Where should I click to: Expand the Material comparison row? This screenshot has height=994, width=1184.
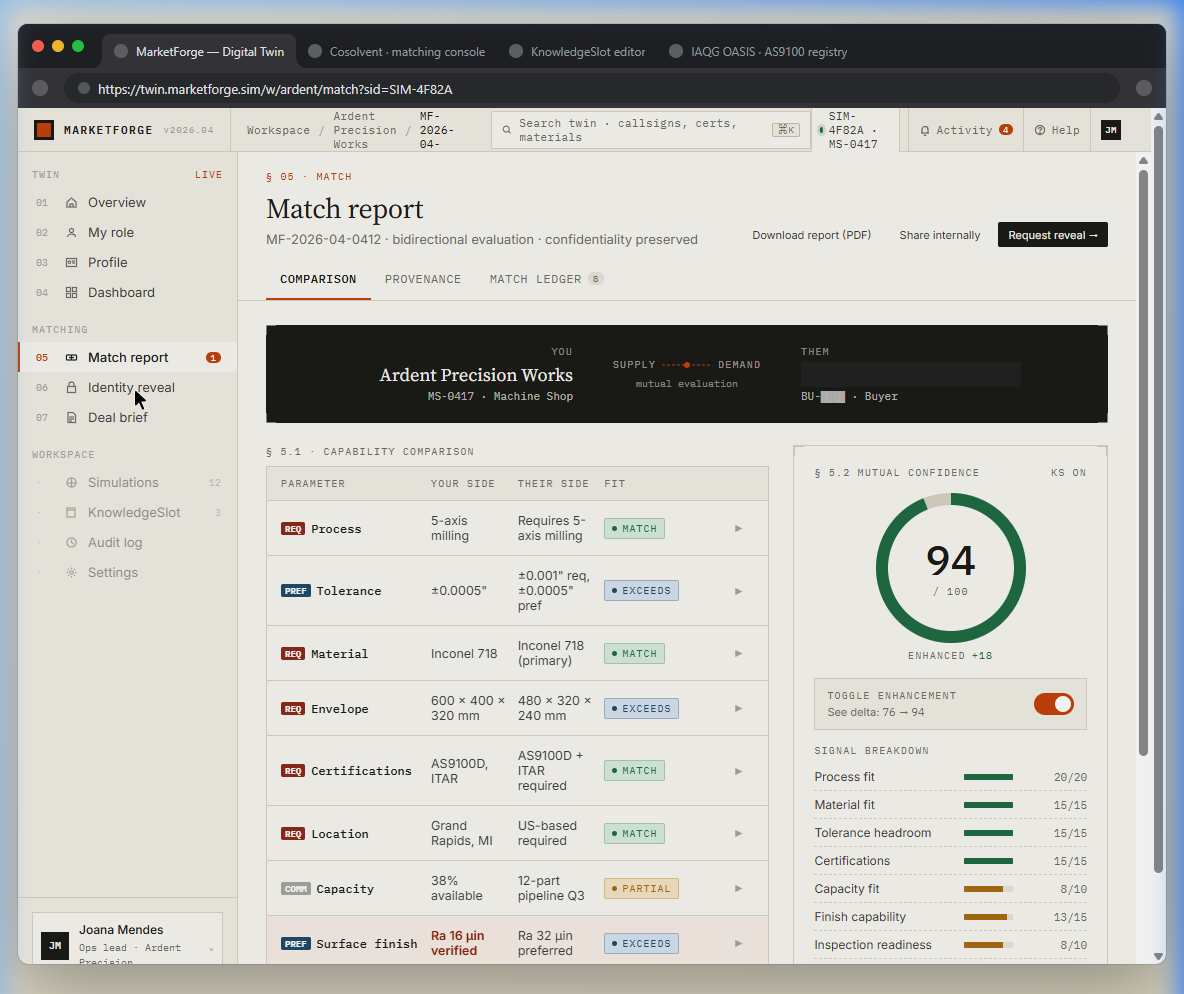click(x=738, y=653)
